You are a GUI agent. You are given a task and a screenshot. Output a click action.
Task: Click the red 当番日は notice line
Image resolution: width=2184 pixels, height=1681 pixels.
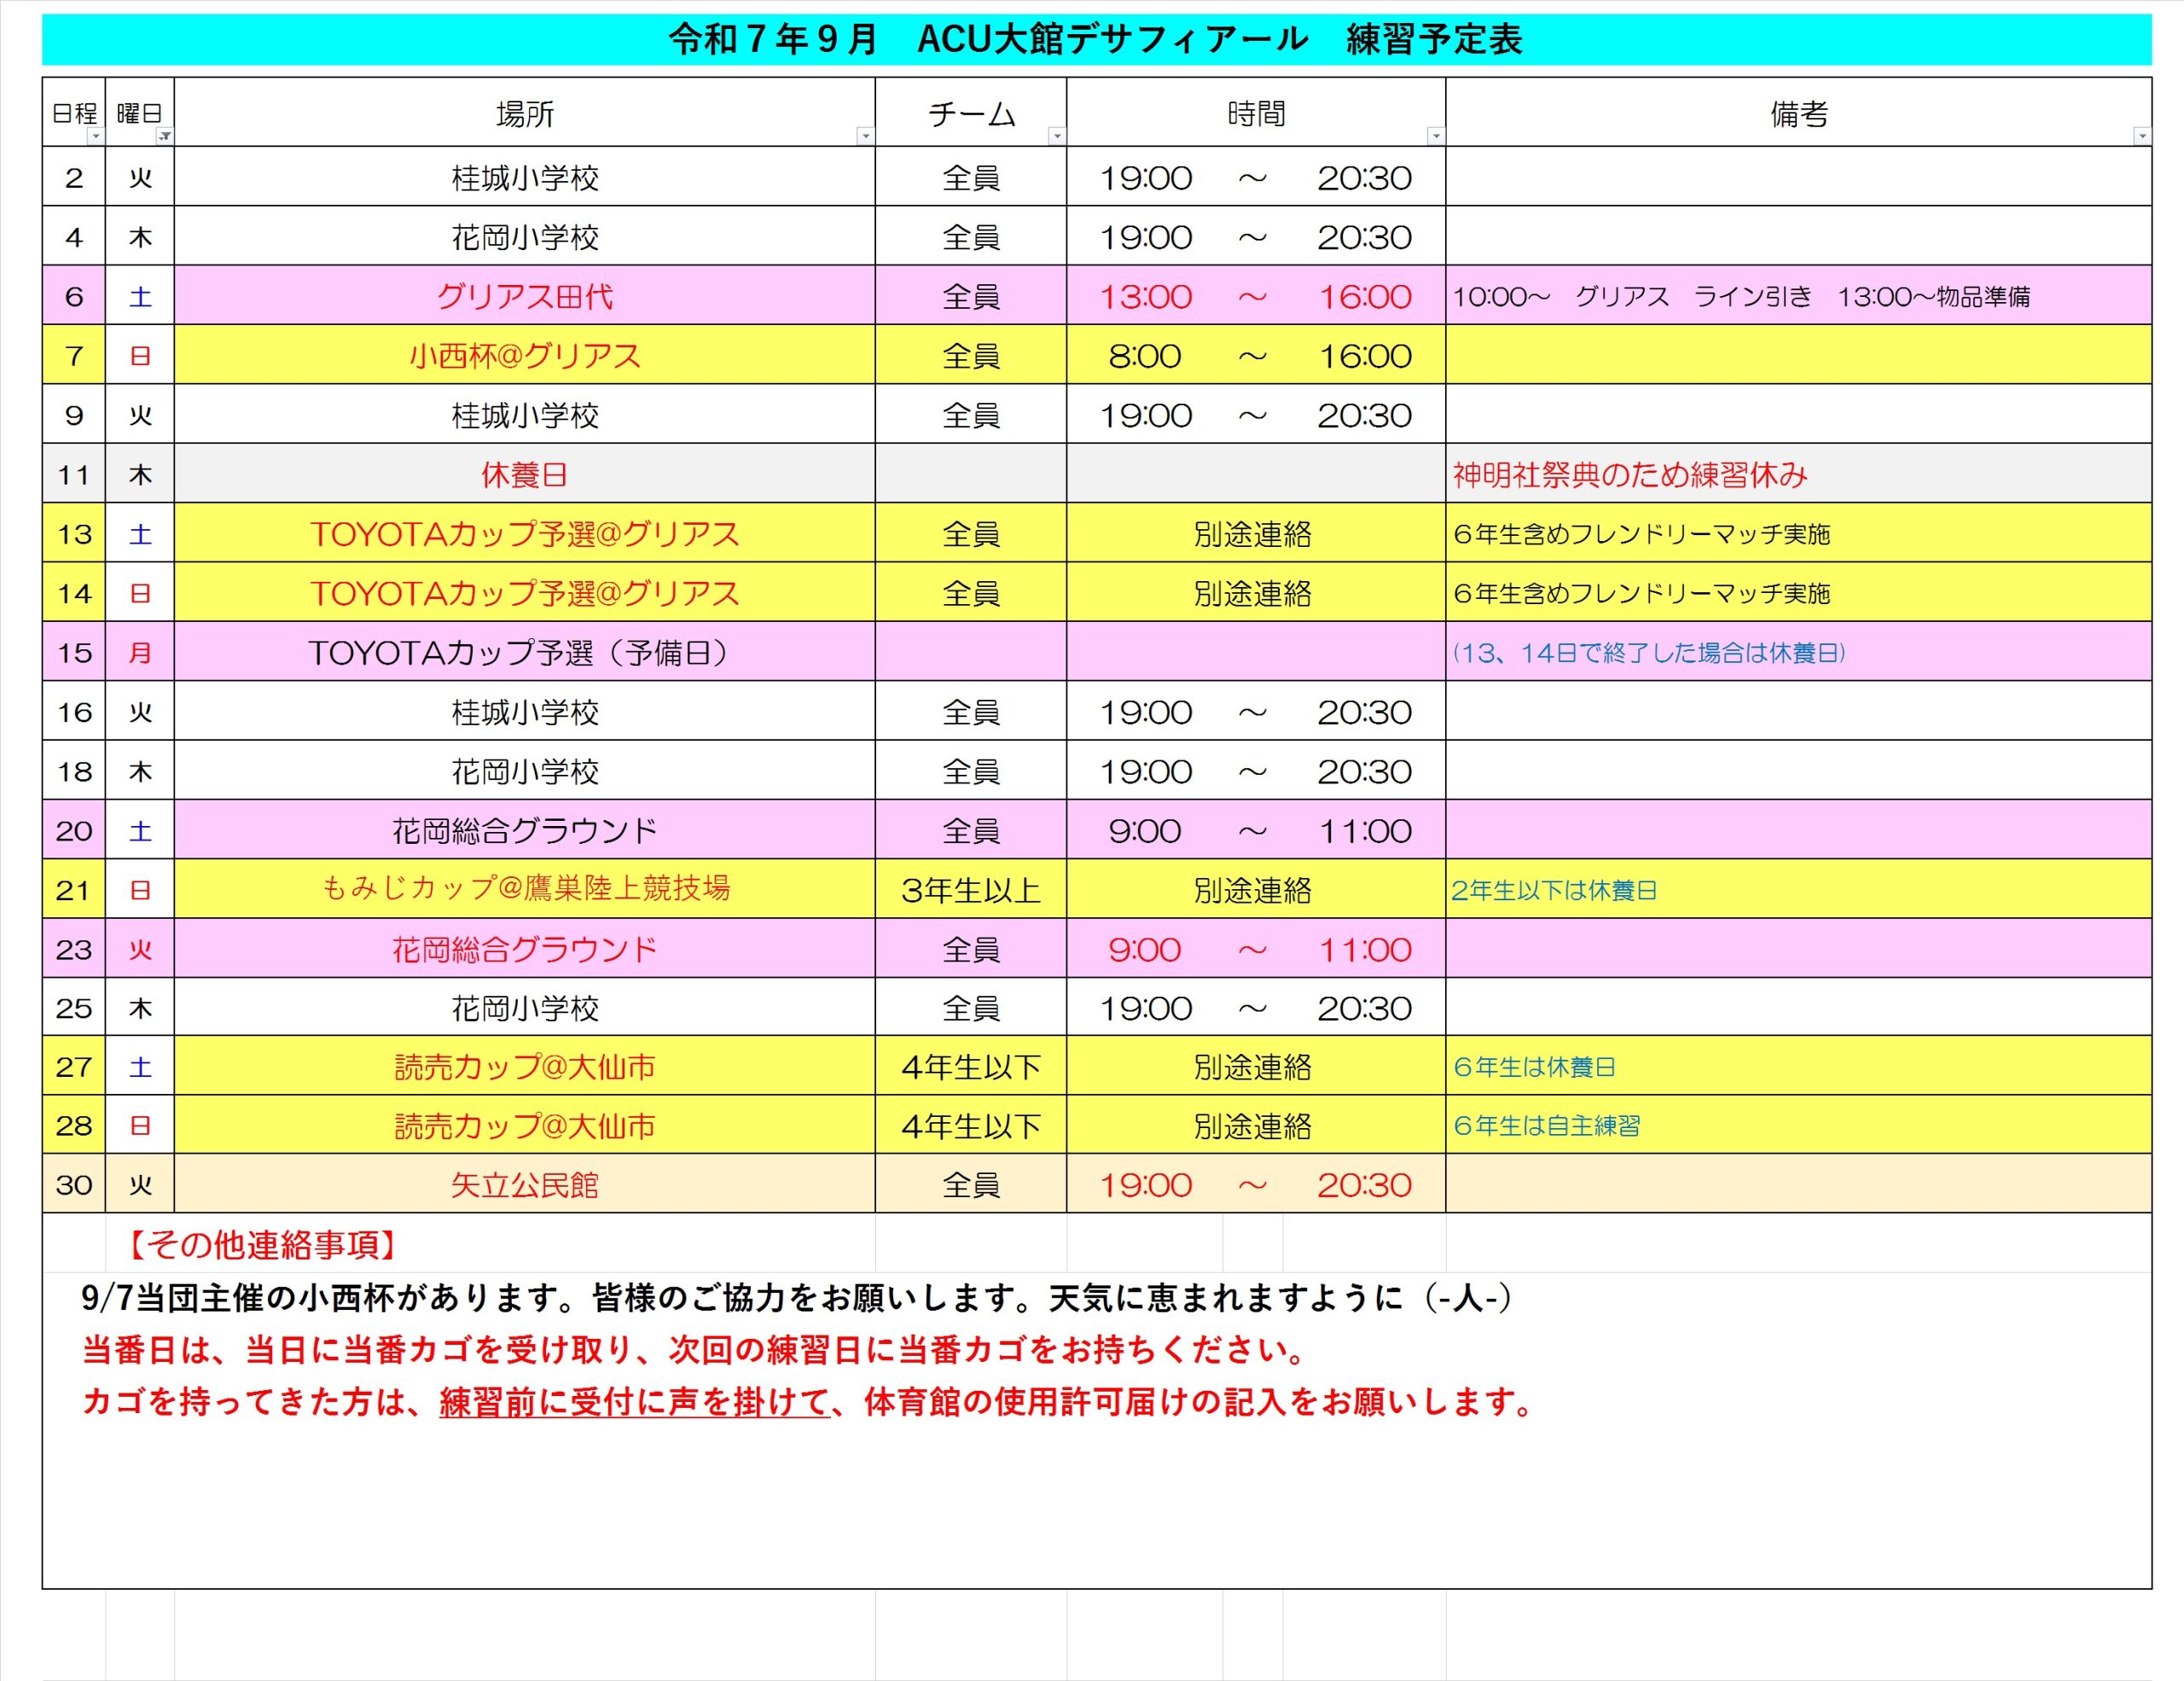[x=694, y=1349]
